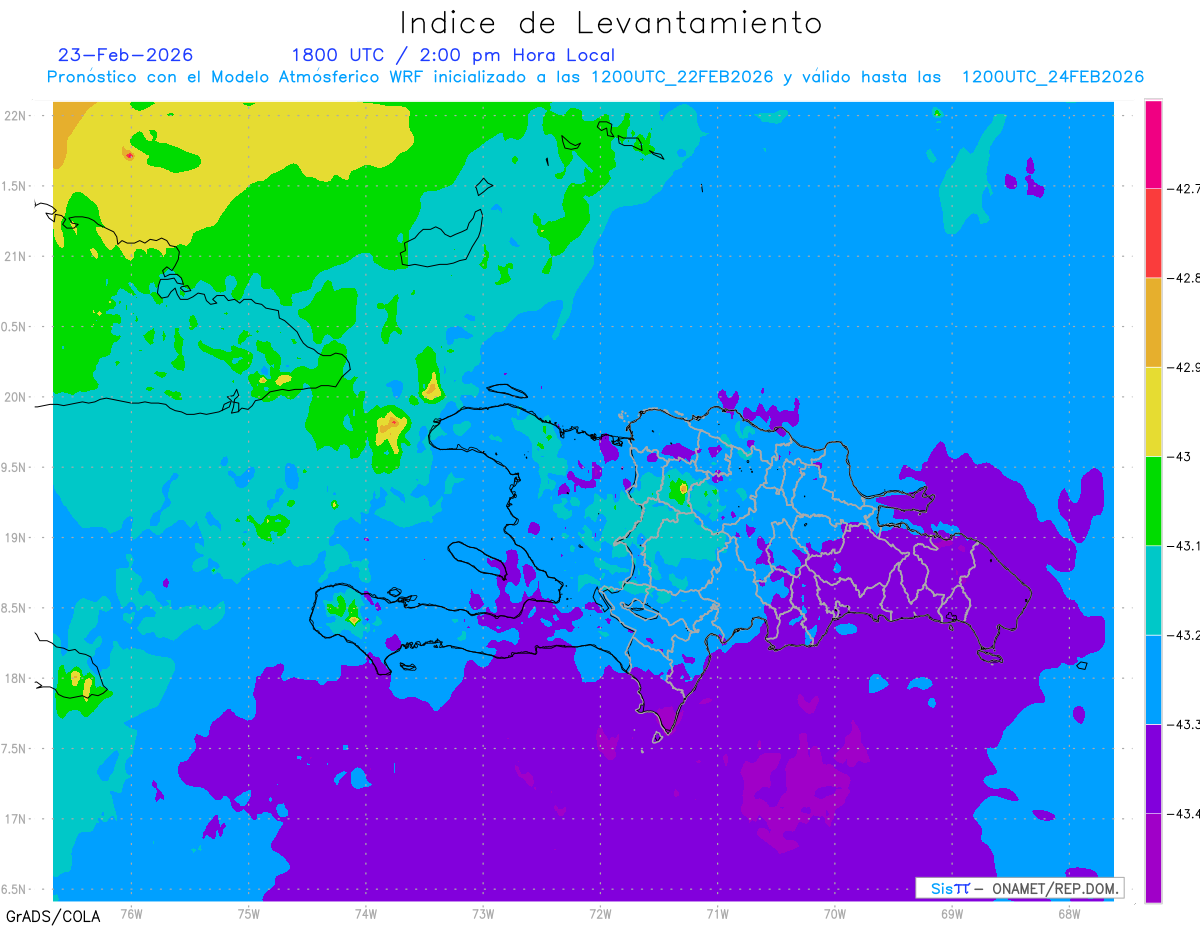
Task: Click the 'Sisπ – ONAMET/REP.DOM.' label box
Action: [x=1019, y=888]
